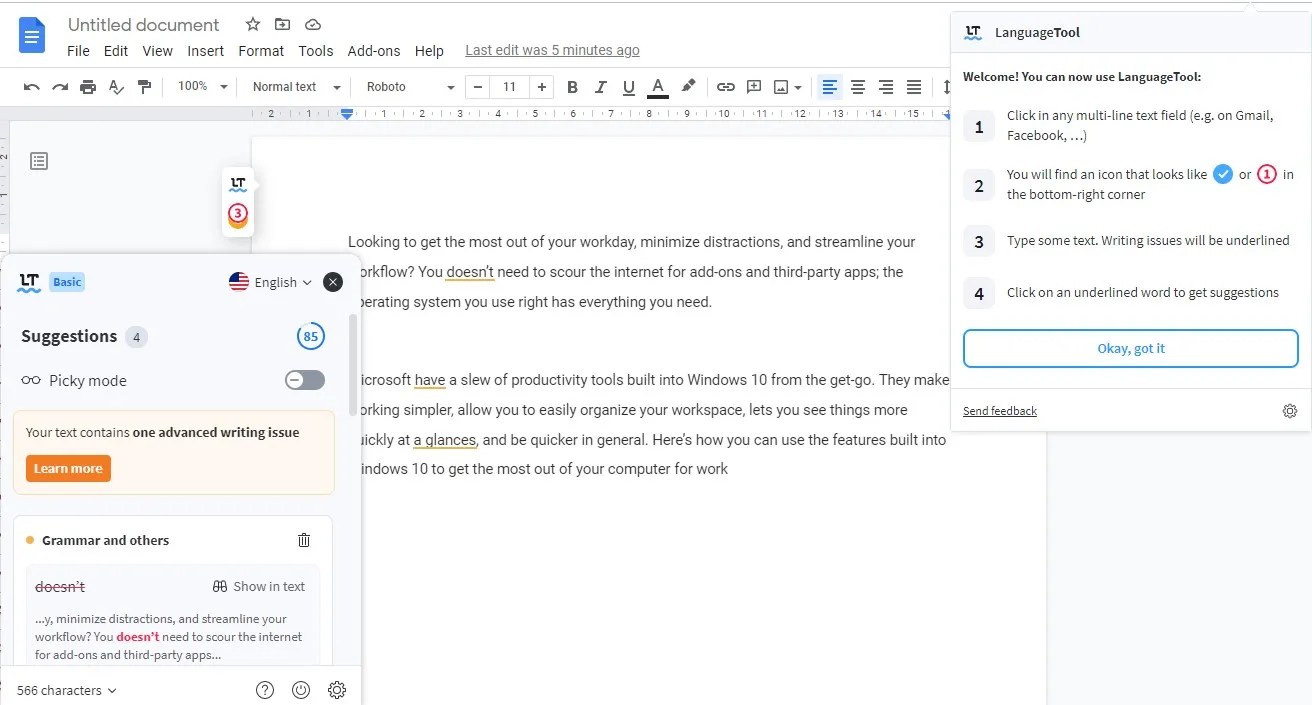The width and height of the screenshot is (1312, 705).
Task: Expand the 566 characters counter dropdown
Action: click(x=64, y=689)
